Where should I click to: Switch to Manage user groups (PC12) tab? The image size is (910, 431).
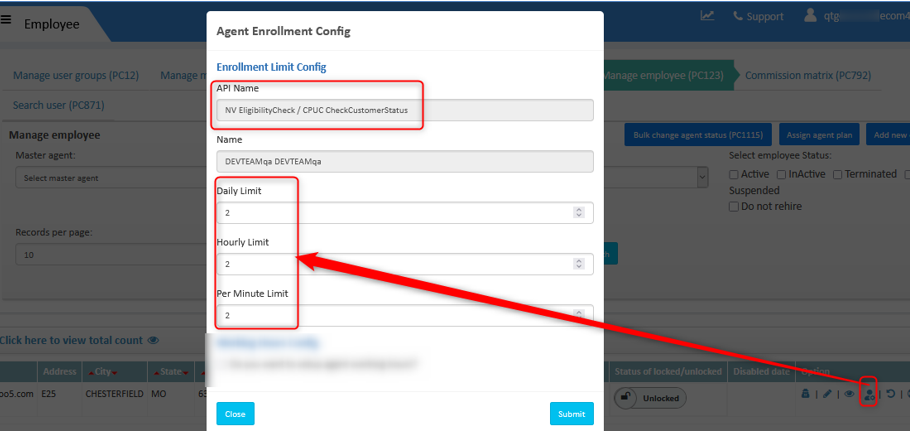pyautogui.click(x=76, y=75)
